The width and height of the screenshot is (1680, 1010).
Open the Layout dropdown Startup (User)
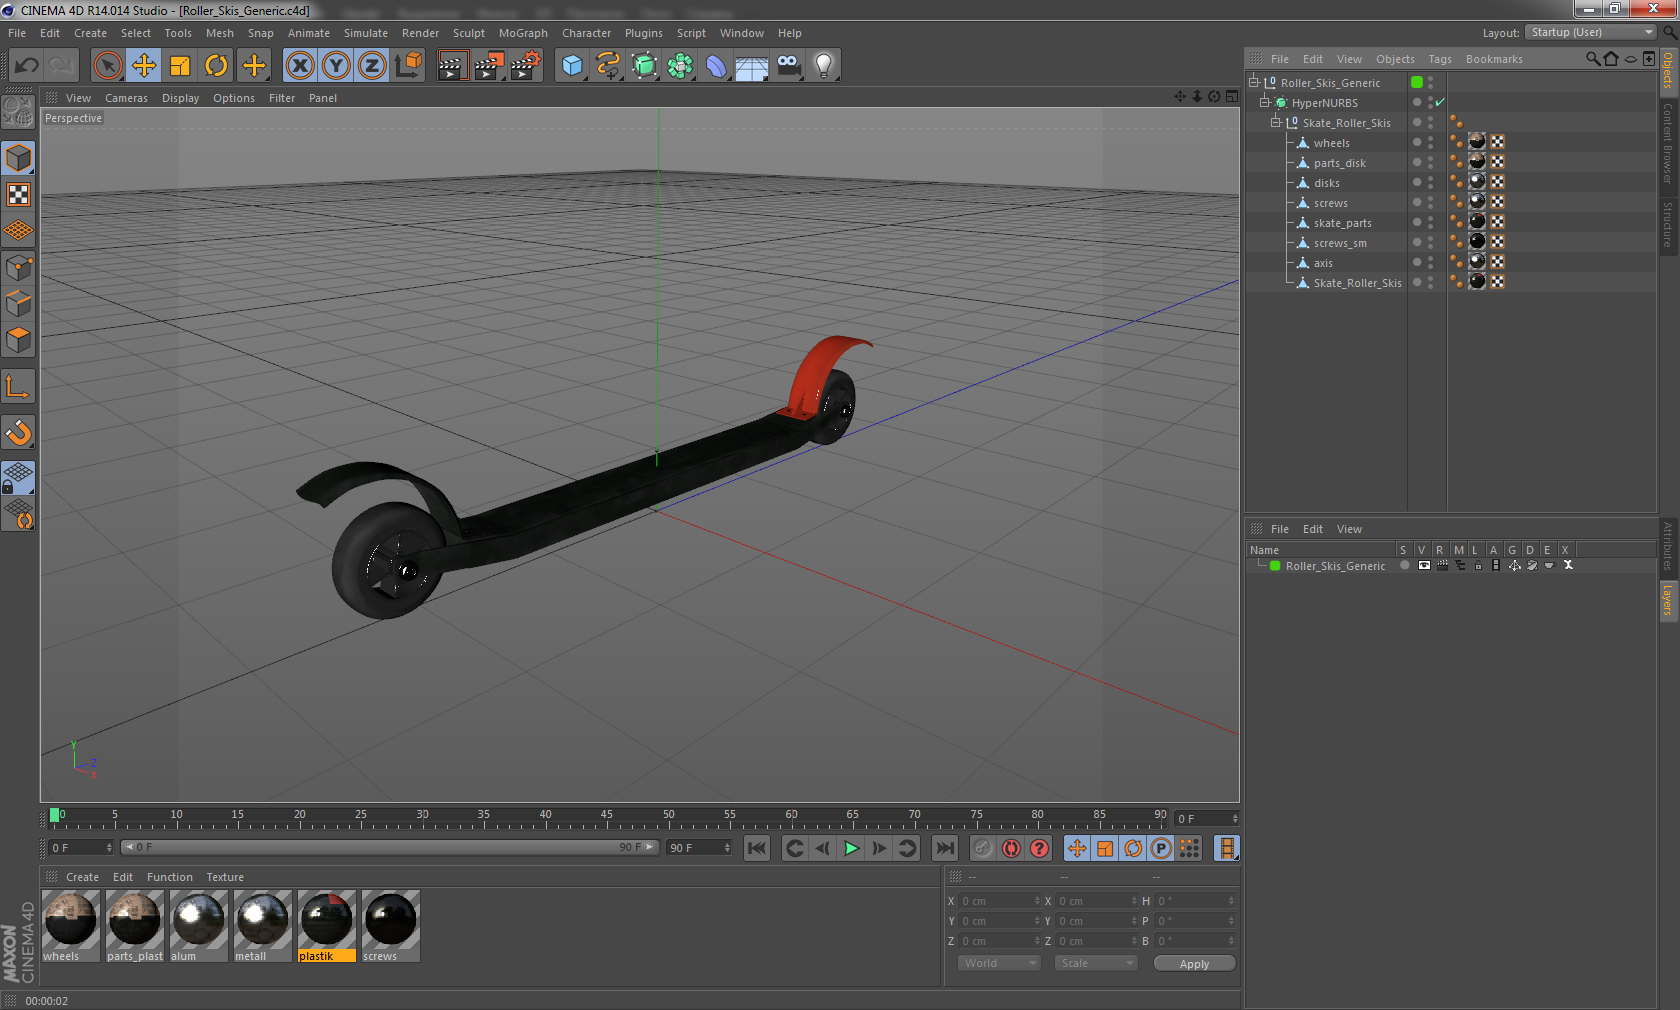click(x=1591, y=32)
